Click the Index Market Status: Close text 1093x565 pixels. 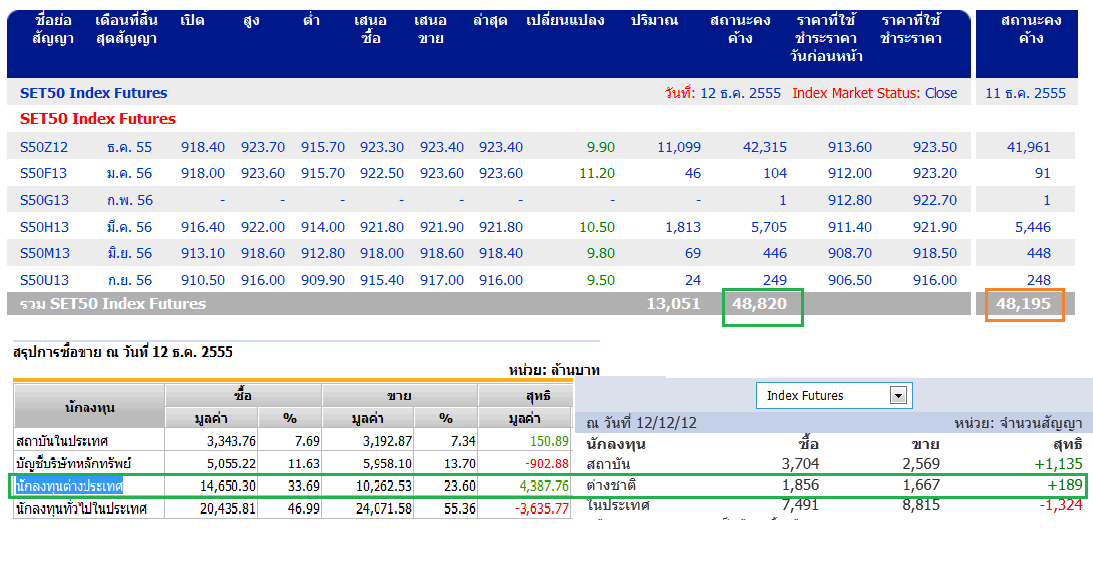(874, 93)
